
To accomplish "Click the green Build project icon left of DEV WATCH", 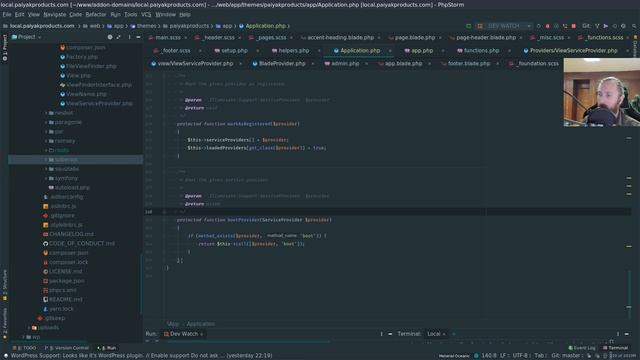I will 469,26.
